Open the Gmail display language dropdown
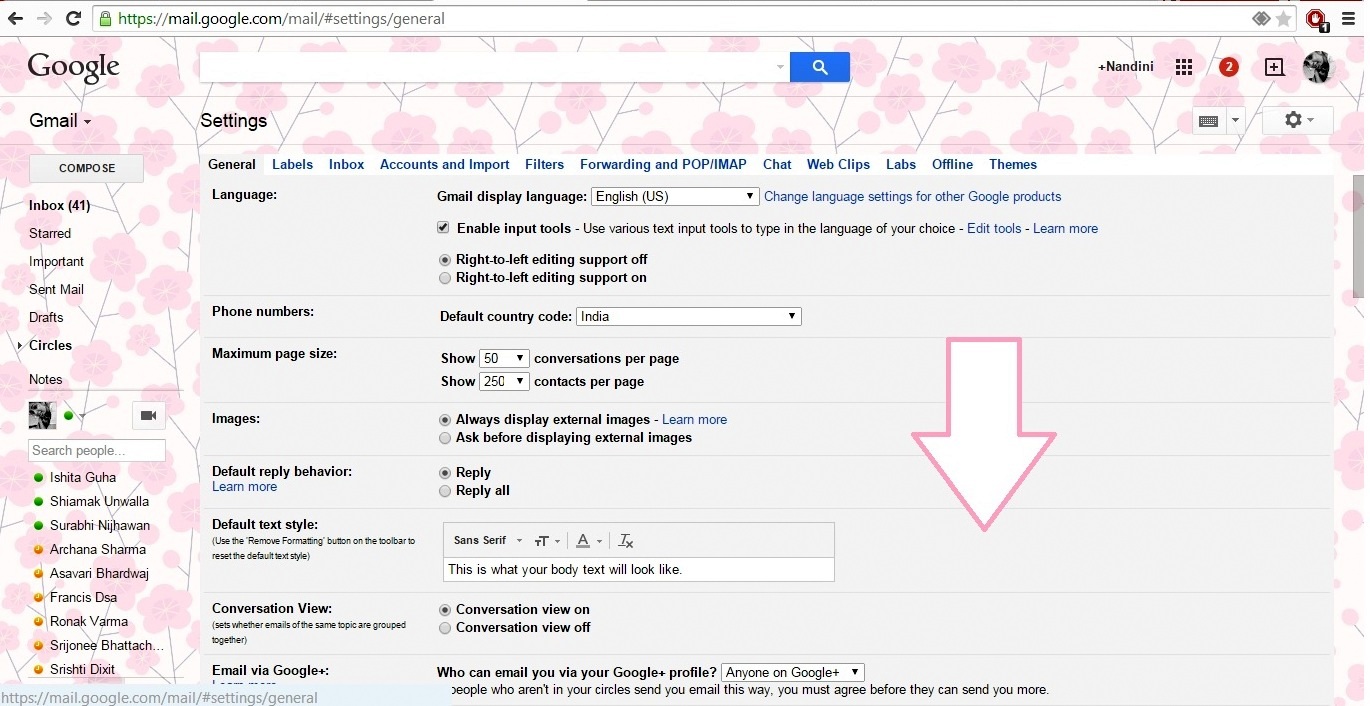1370x706 pixels. coord(674,196)
